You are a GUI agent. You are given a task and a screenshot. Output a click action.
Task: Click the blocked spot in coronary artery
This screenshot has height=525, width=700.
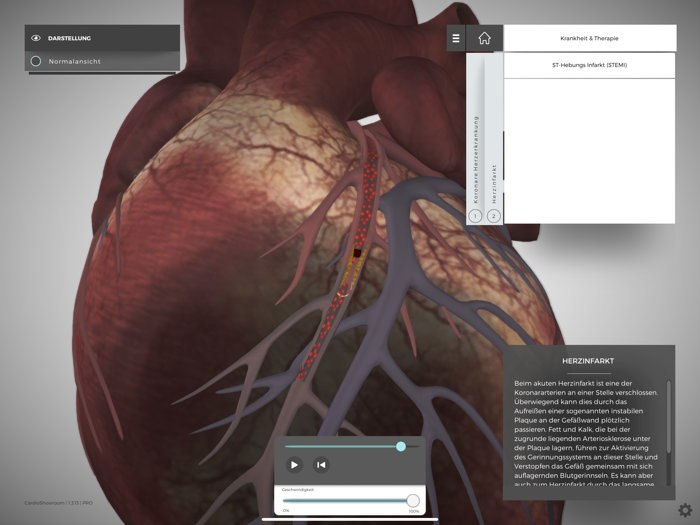(357, 253)
